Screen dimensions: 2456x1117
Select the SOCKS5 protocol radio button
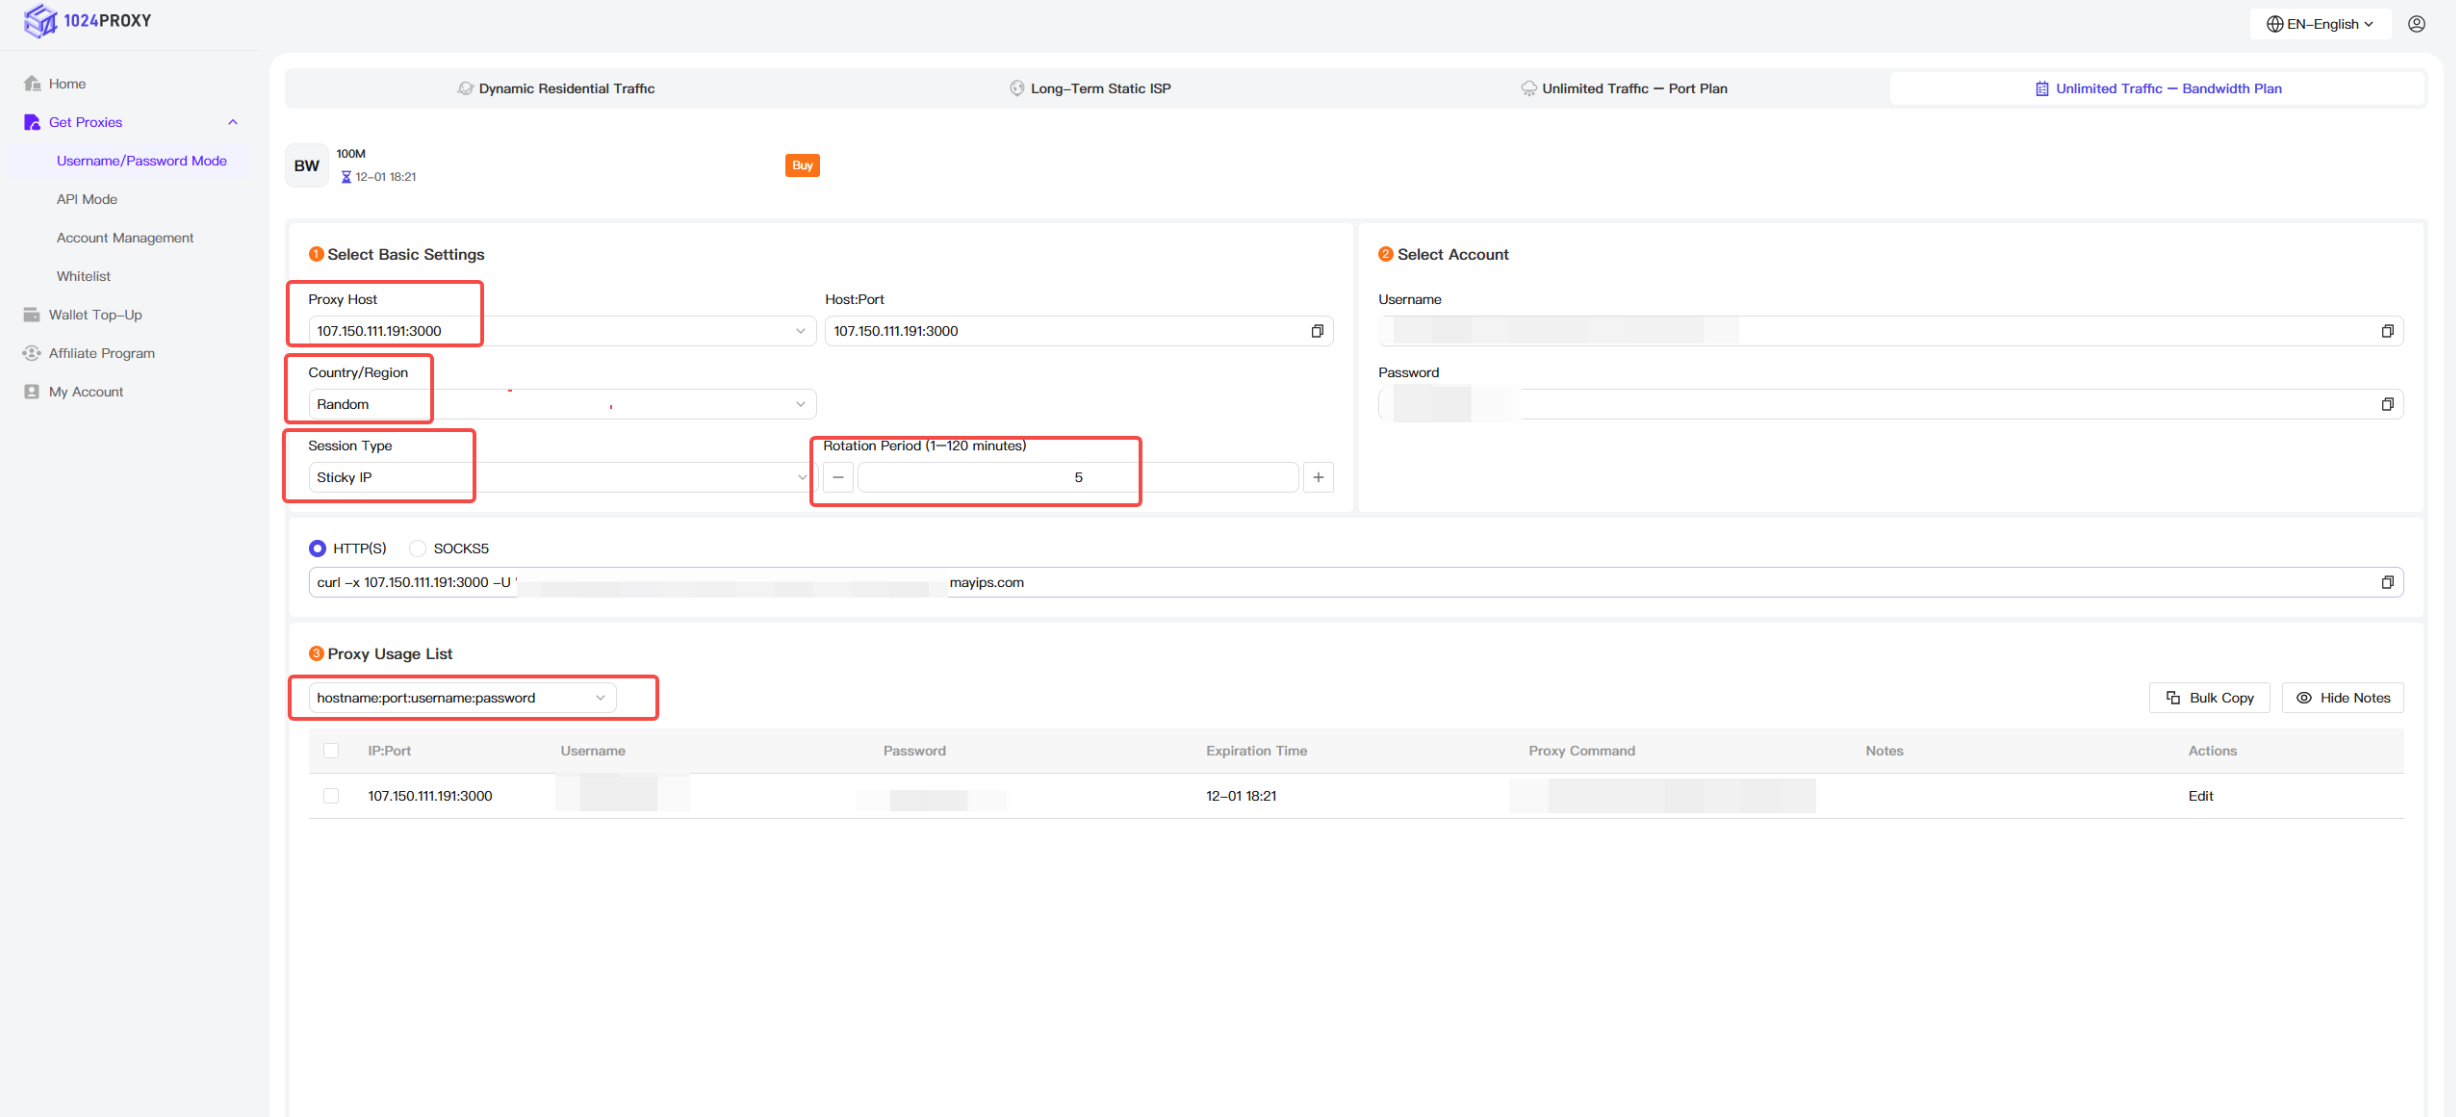click(x=418, y=548)
